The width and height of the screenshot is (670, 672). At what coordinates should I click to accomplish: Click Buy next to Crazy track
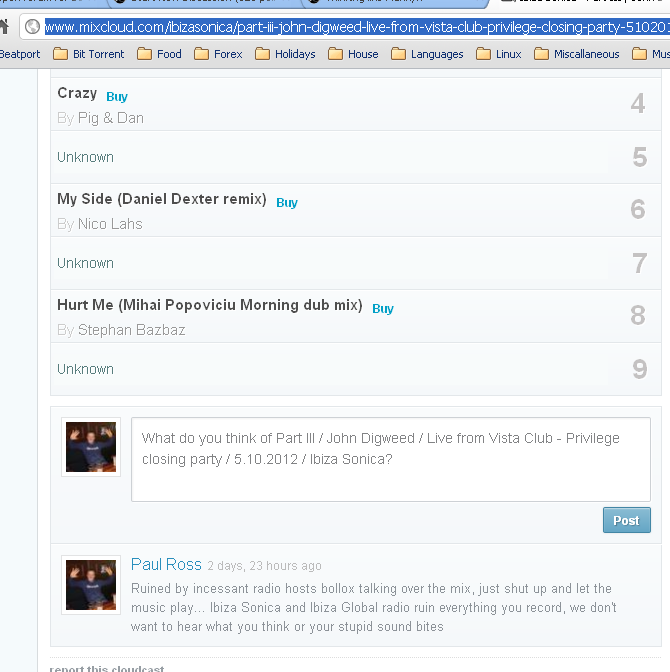[x=117, y=96]
